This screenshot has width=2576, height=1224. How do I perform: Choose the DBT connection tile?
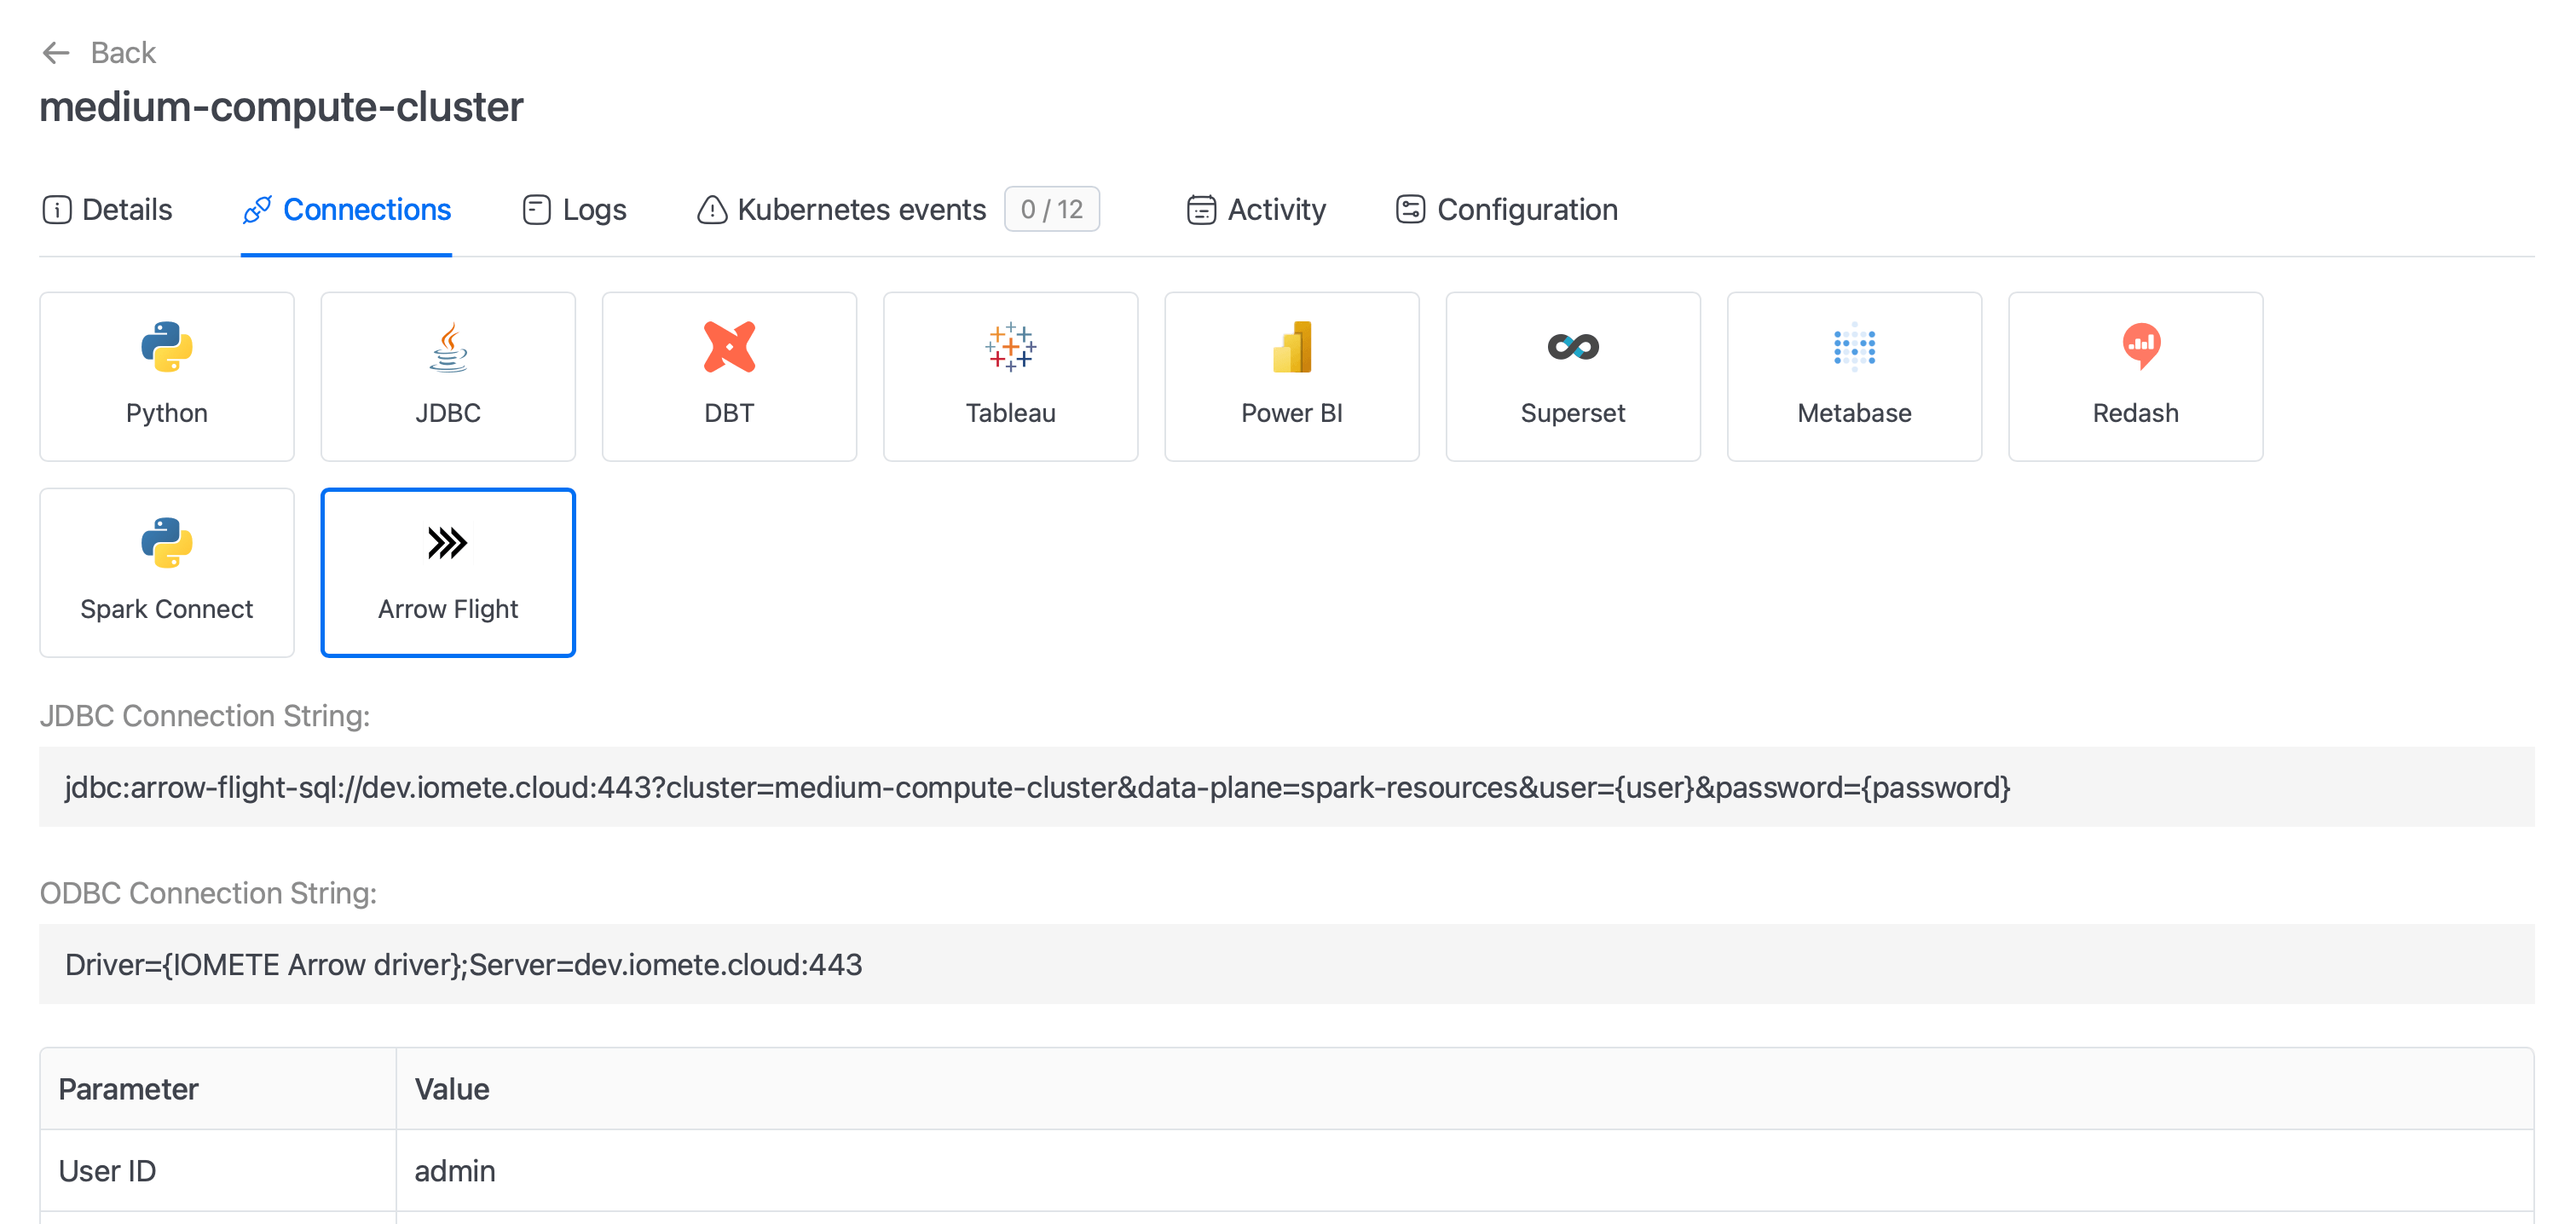coord(729,376)
